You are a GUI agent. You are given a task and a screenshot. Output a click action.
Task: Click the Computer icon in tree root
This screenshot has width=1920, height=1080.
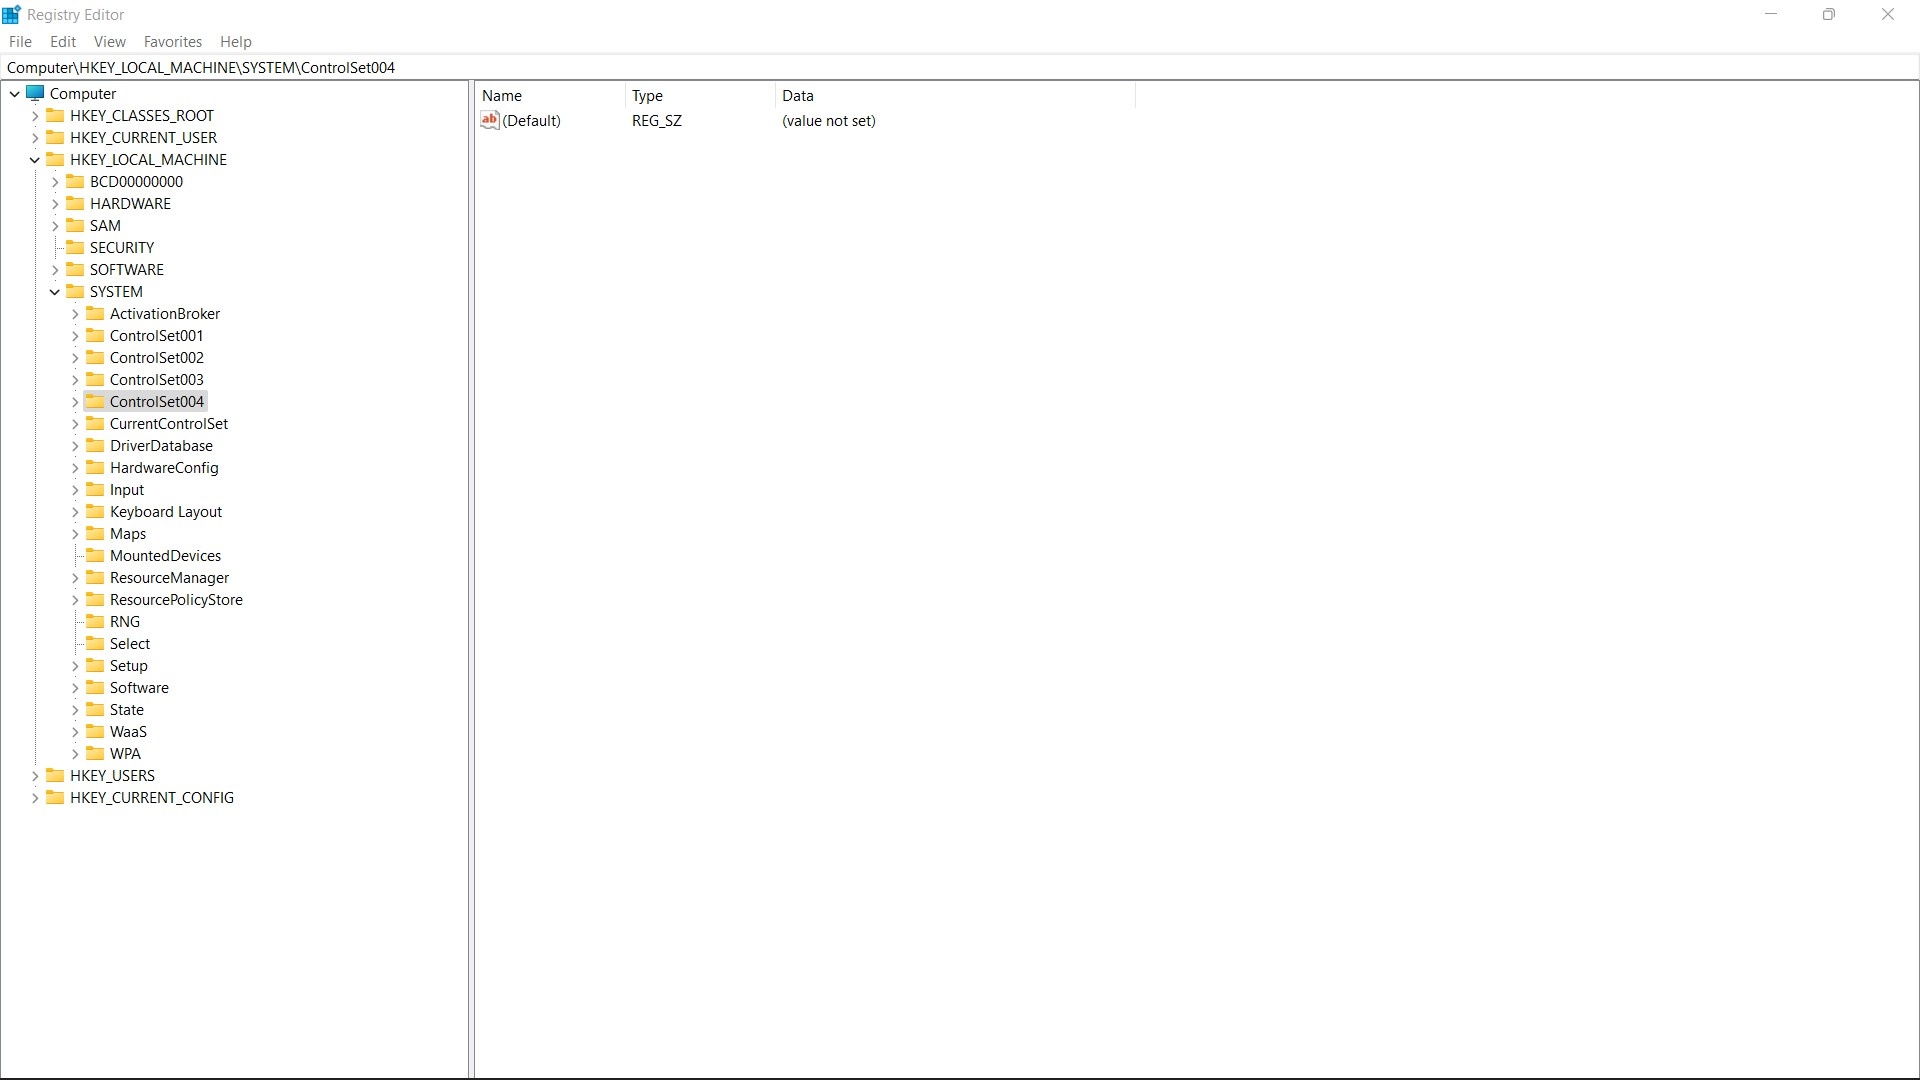(x=36, y=93)
